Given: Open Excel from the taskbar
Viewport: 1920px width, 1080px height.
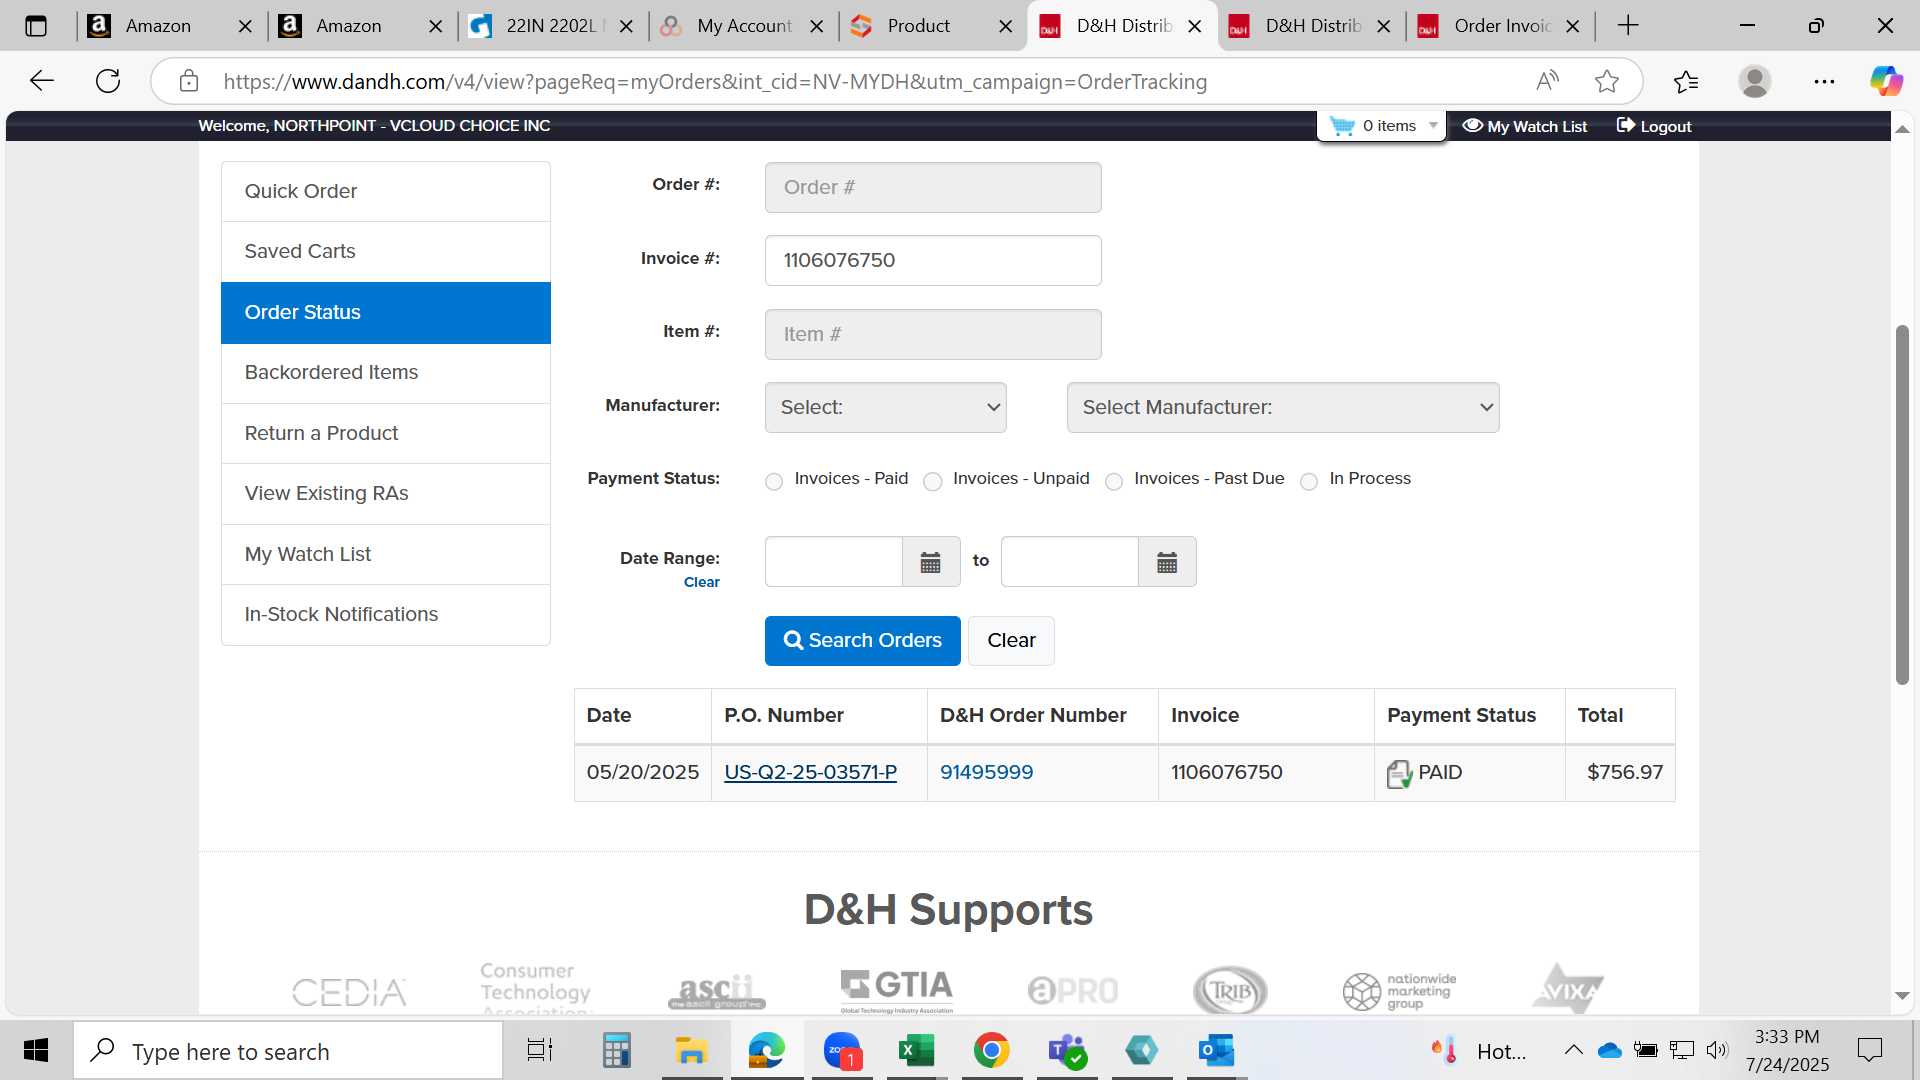Looking at the screenshot, I should (x=916, y=1051).
